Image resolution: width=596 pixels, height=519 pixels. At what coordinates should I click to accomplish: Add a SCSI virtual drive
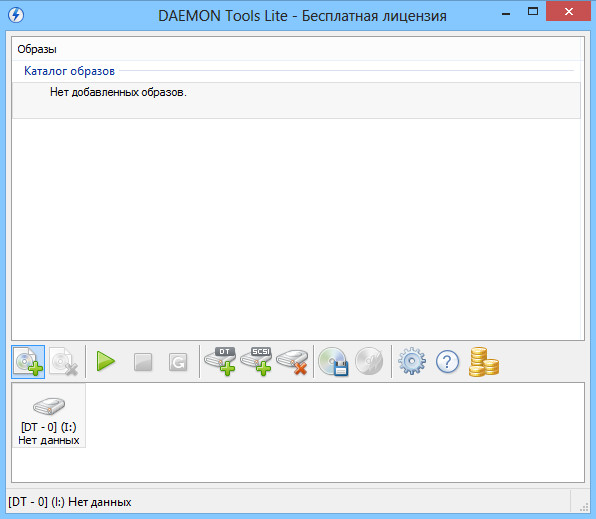point(256,361)
